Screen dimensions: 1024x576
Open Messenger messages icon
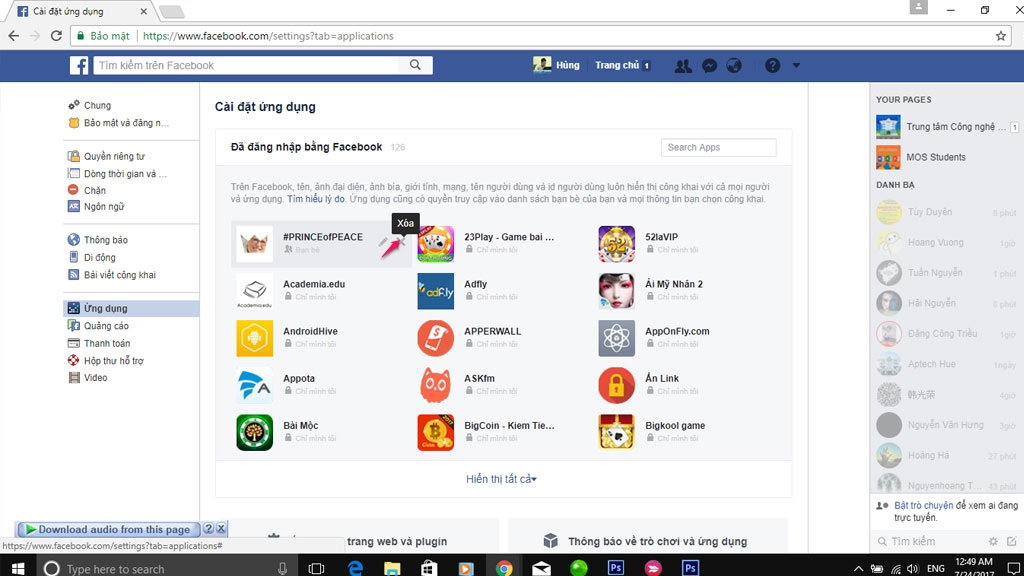point(709,65)
